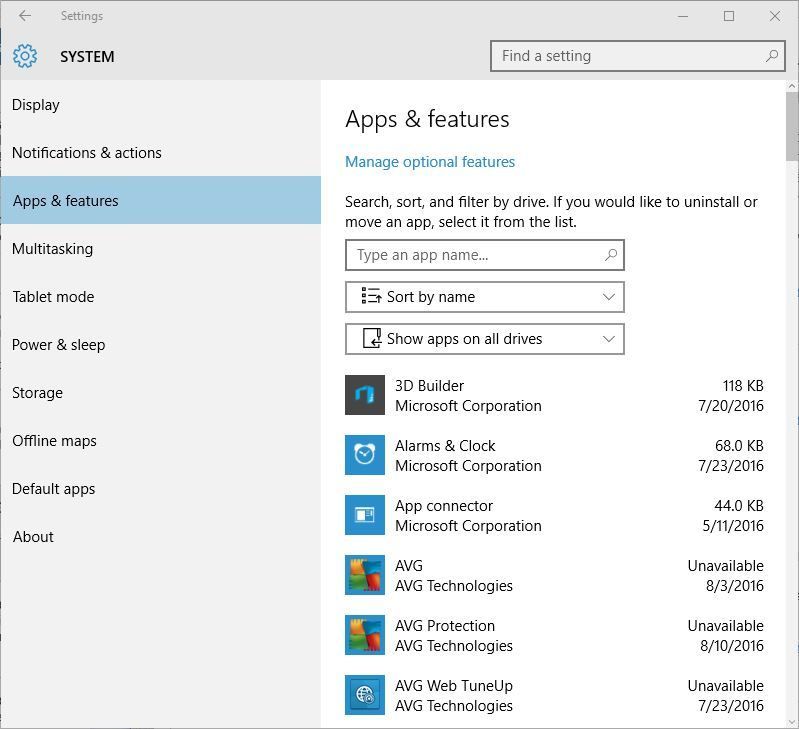The image size is (799, 729).
Task: Click the AVG Web TuneUp app icon
Action: click(x=365, y=695)
